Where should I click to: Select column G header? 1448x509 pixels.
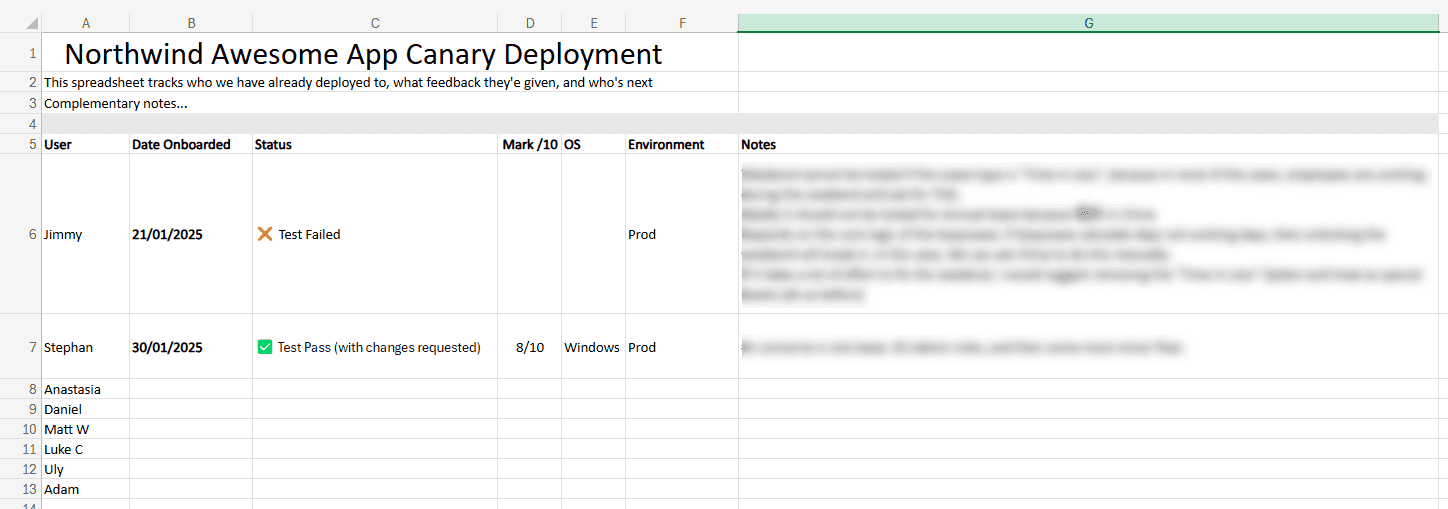1088,23
